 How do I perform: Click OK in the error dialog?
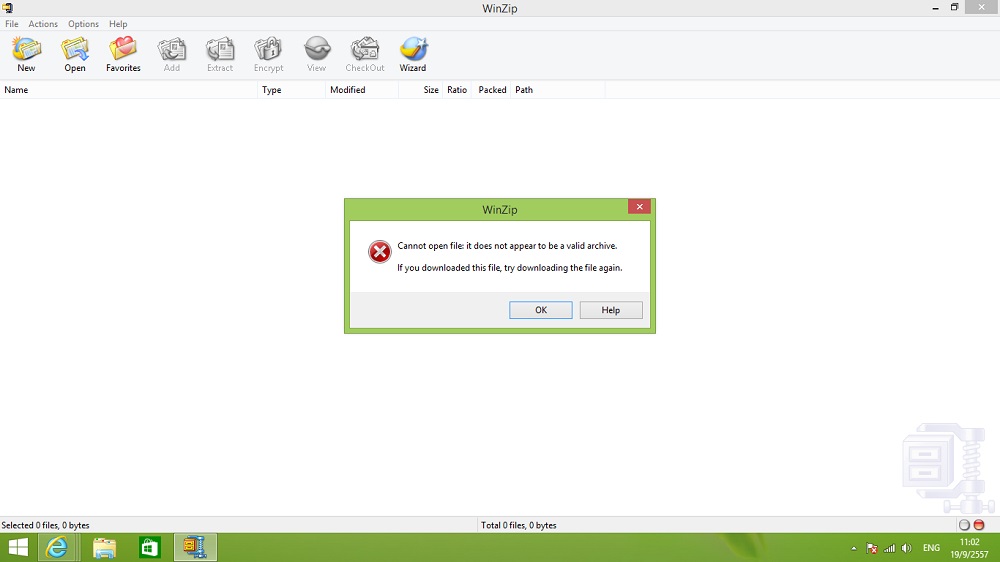(x=541, y=310)
